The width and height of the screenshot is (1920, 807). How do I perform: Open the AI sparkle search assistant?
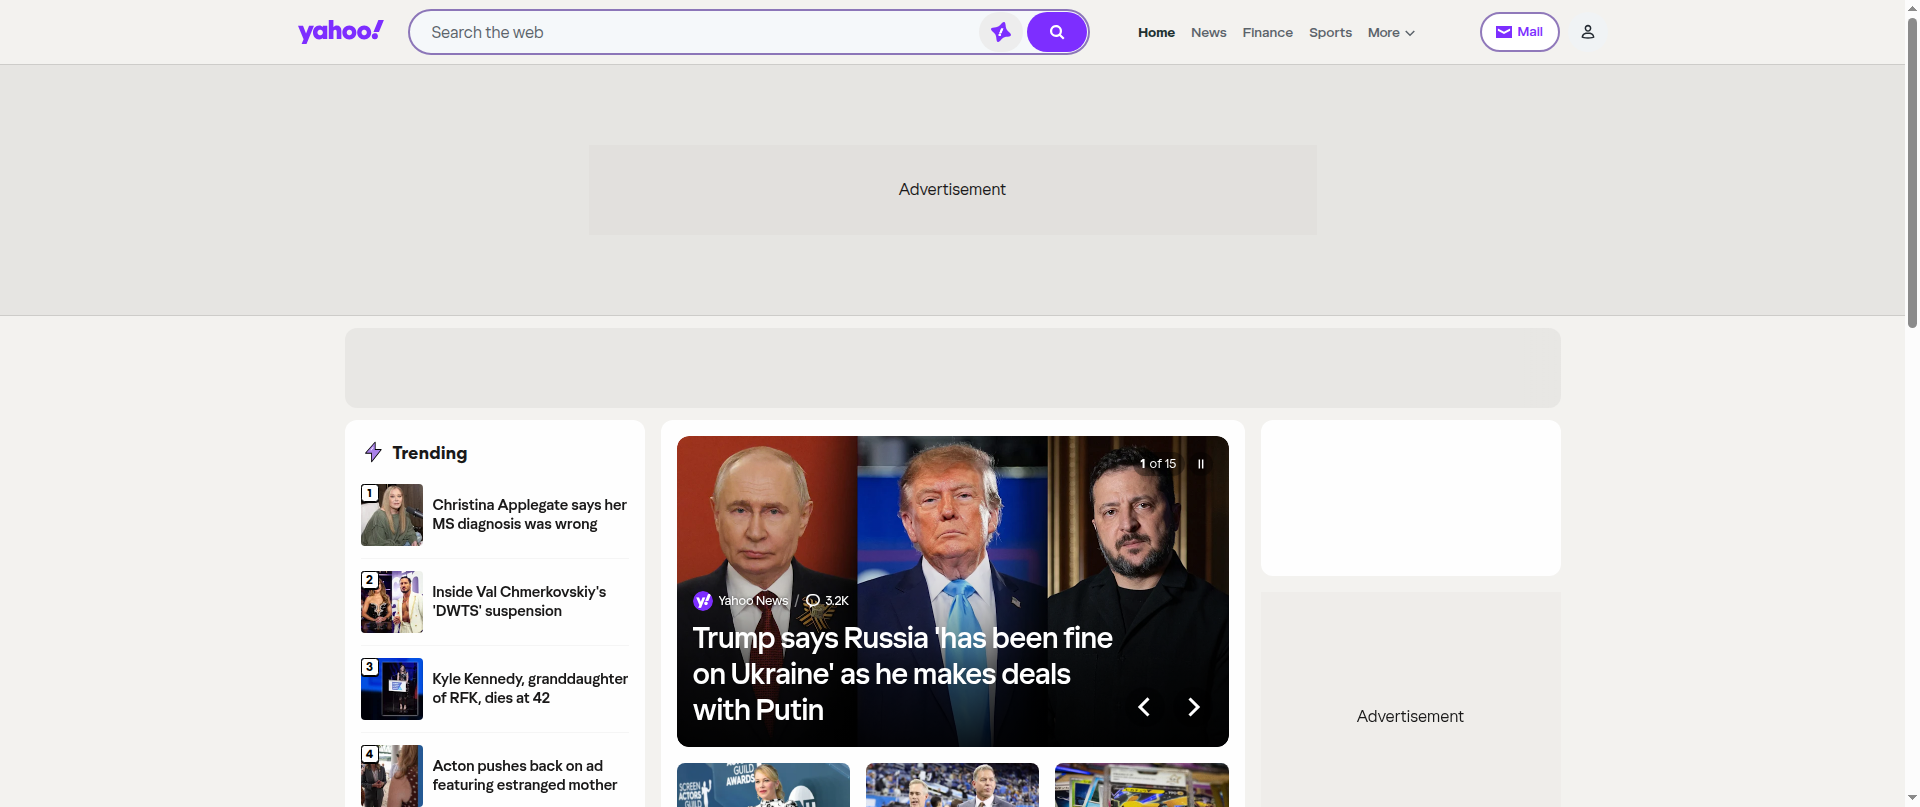(x=1000, y=32)
